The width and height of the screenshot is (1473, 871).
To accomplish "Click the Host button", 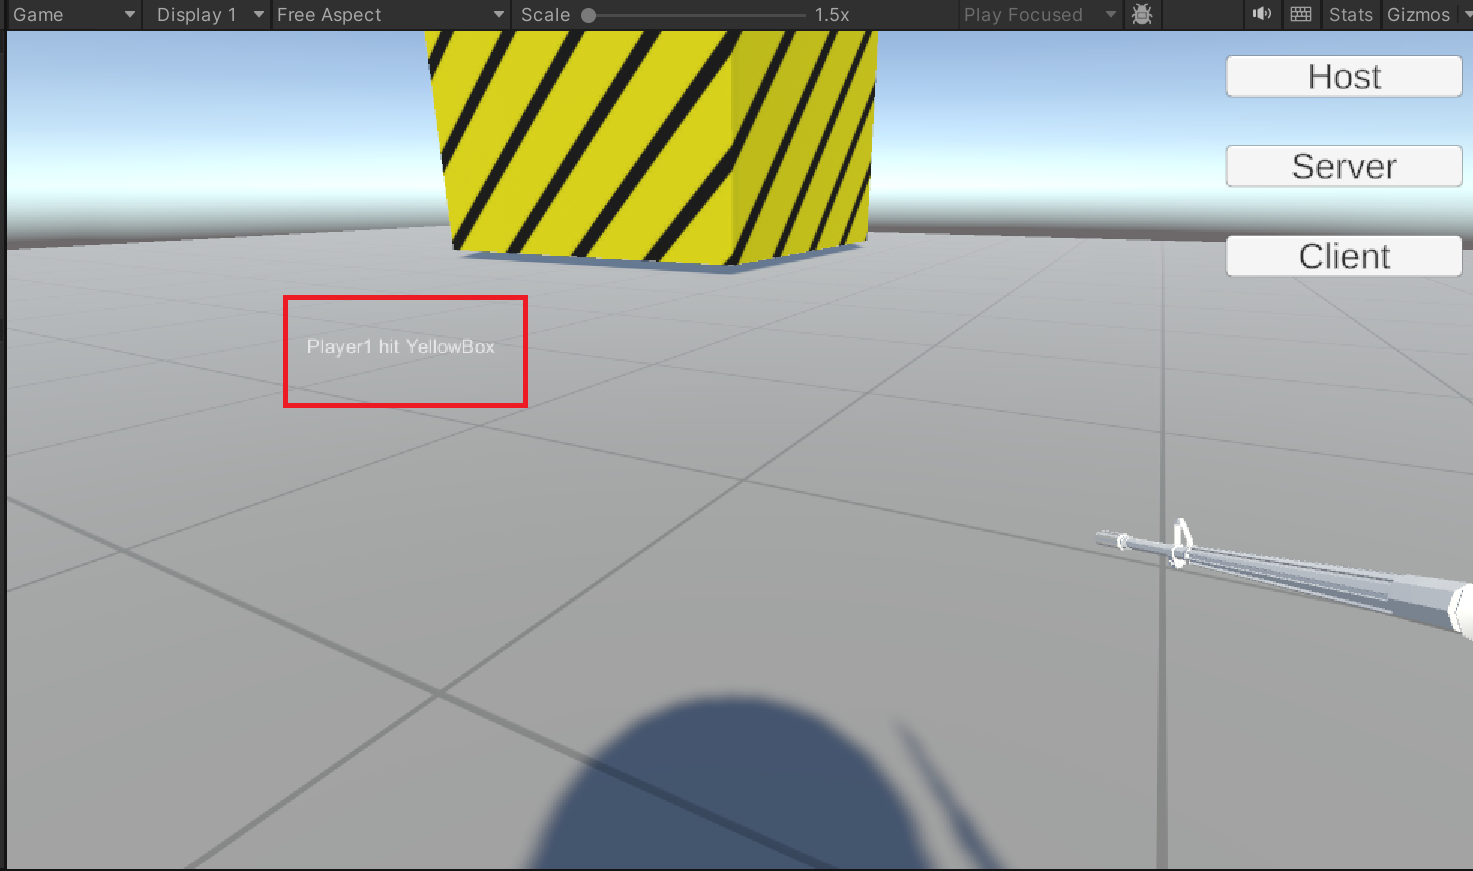I will (x=1343, y=77).
